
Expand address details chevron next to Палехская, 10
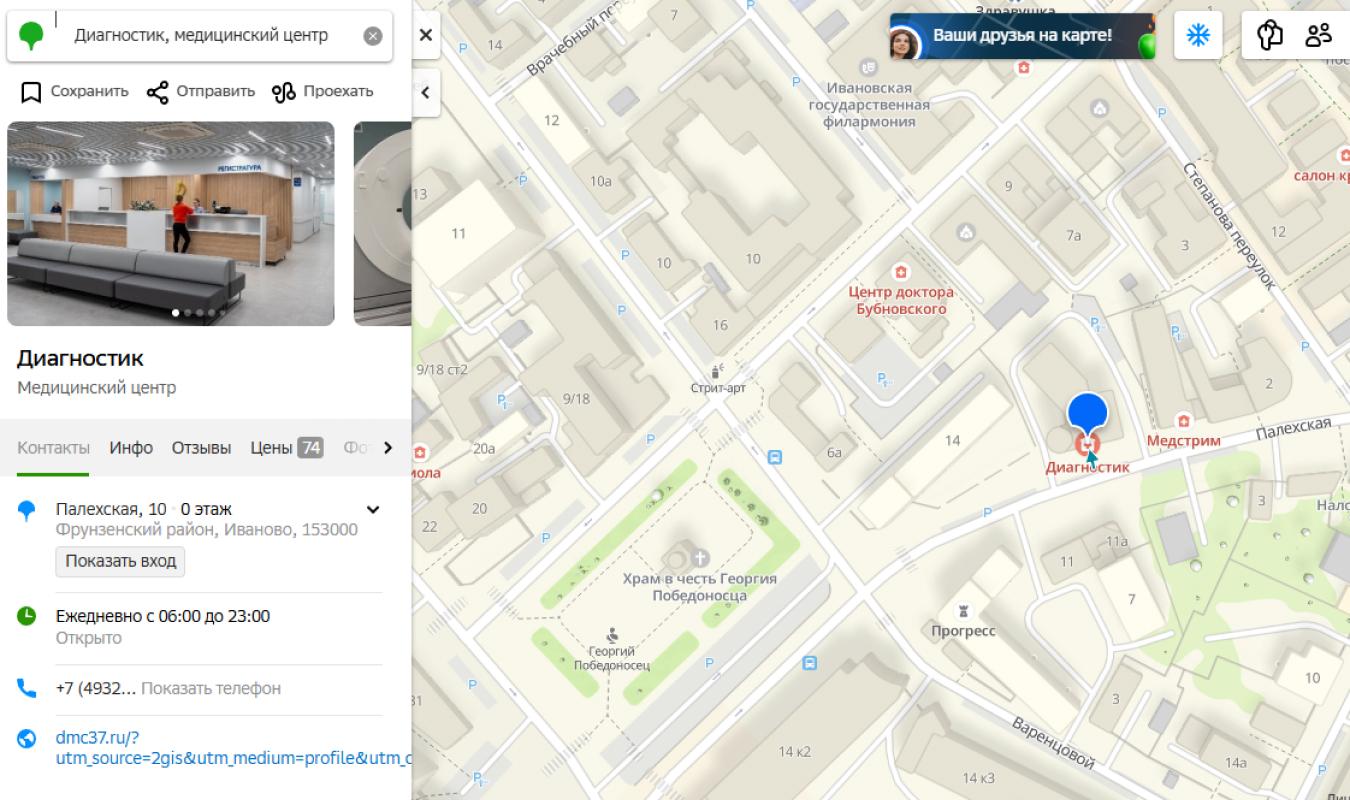pyautogui.click(x=373, y=509)
